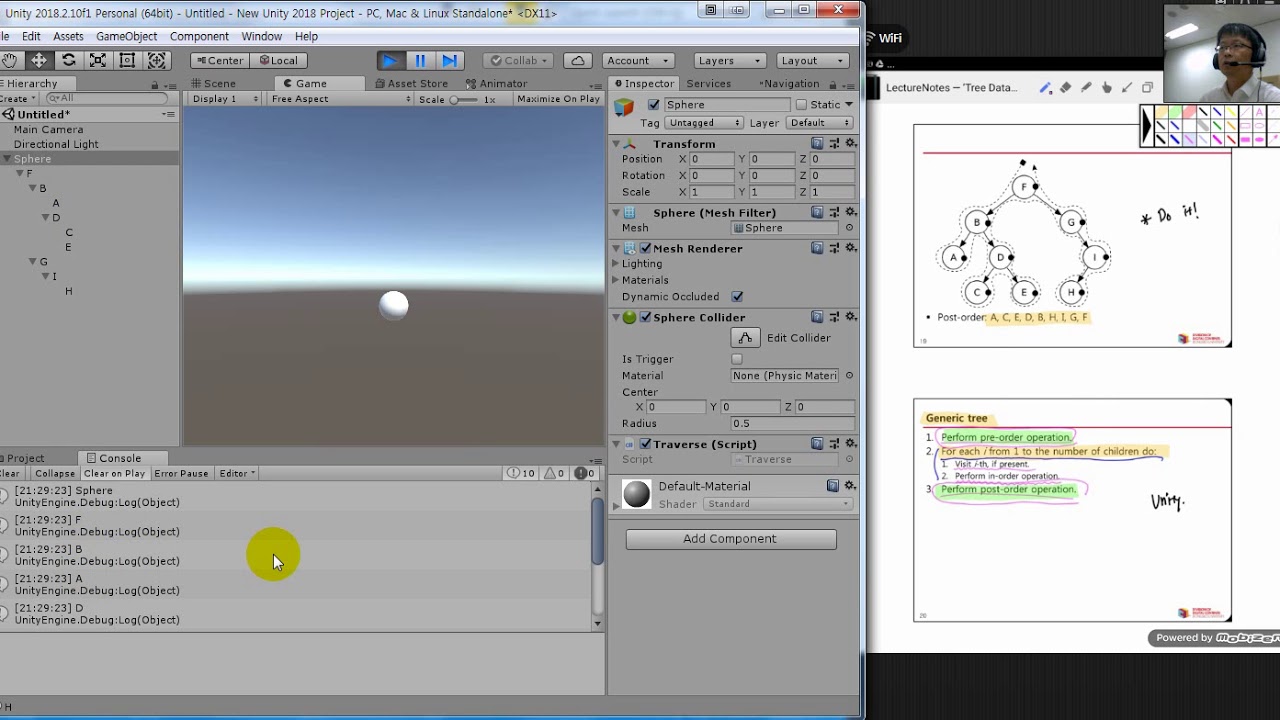Toggle Error Pause in Console

pyautogui.click(x=181, y=474)
